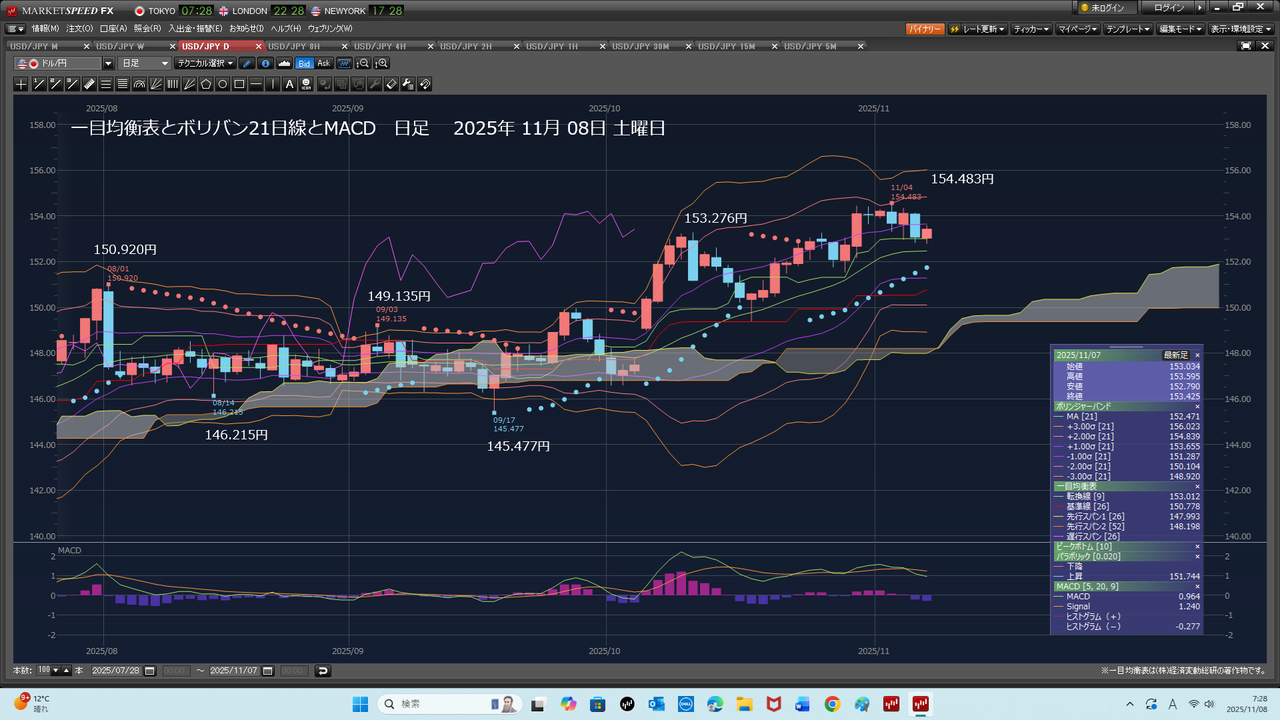Open the 注文(O) menu
The width and height of the screenshot is (1280, 720).
(80, 28)
